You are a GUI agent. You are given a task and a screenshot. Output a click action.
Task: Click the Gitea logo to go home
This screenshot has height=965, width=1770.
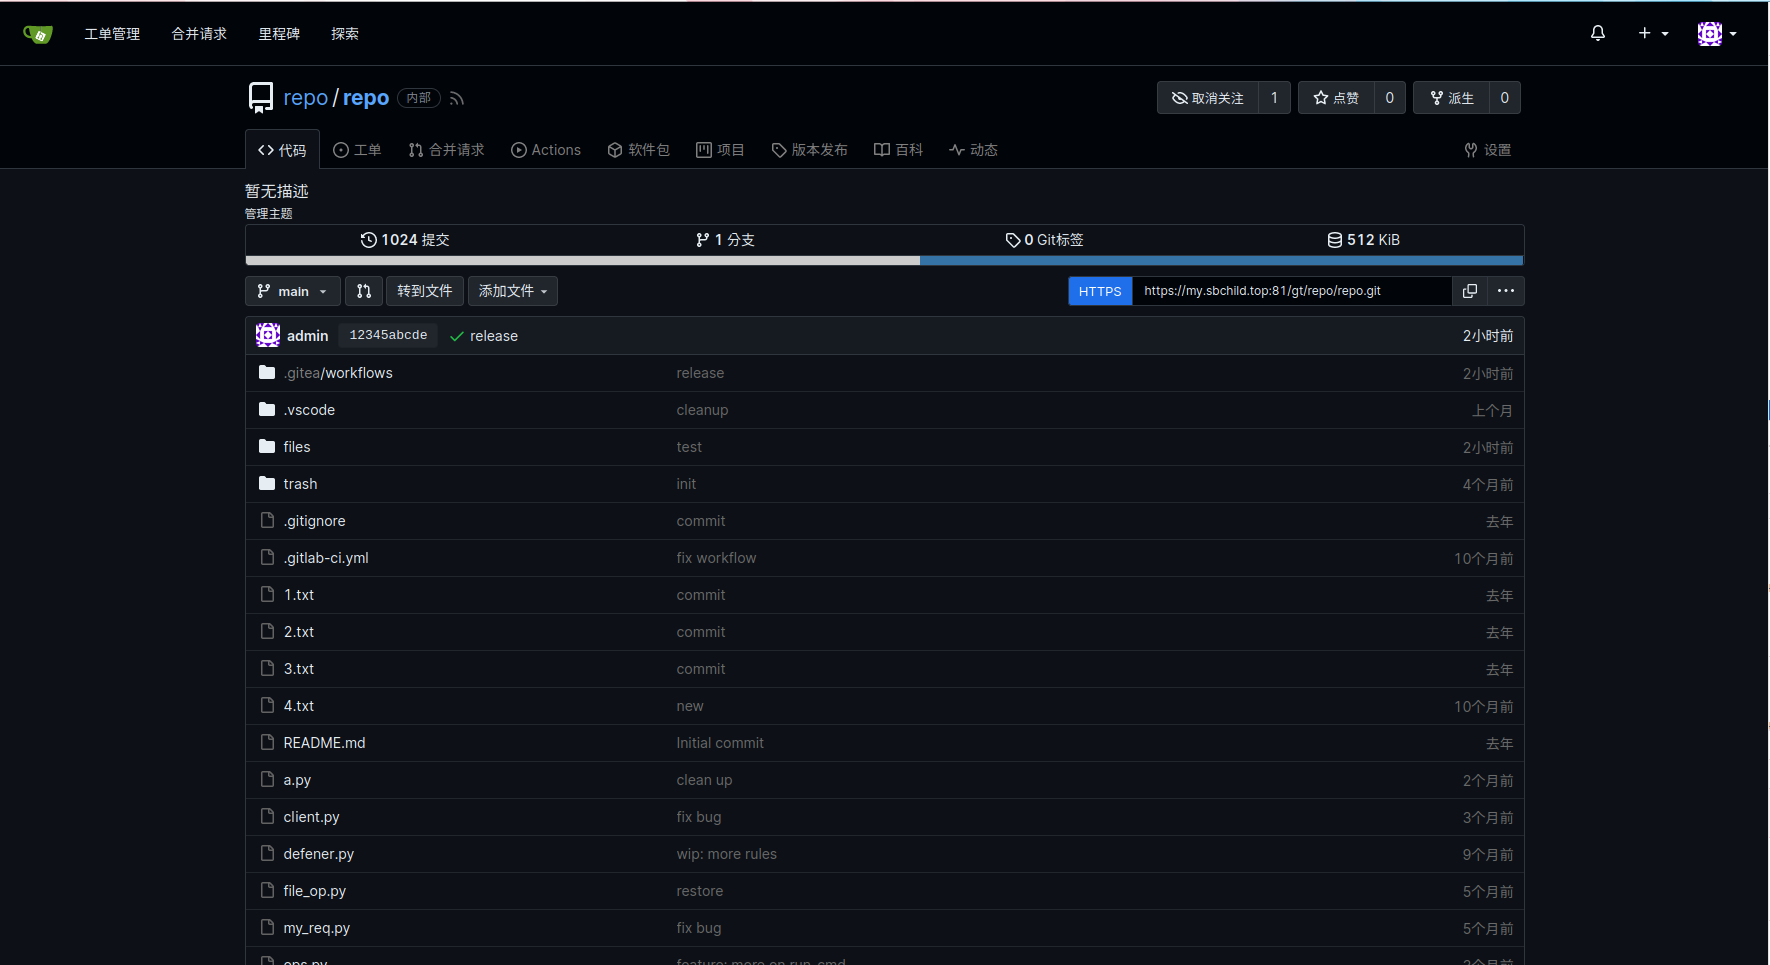(x=38, y=33)
